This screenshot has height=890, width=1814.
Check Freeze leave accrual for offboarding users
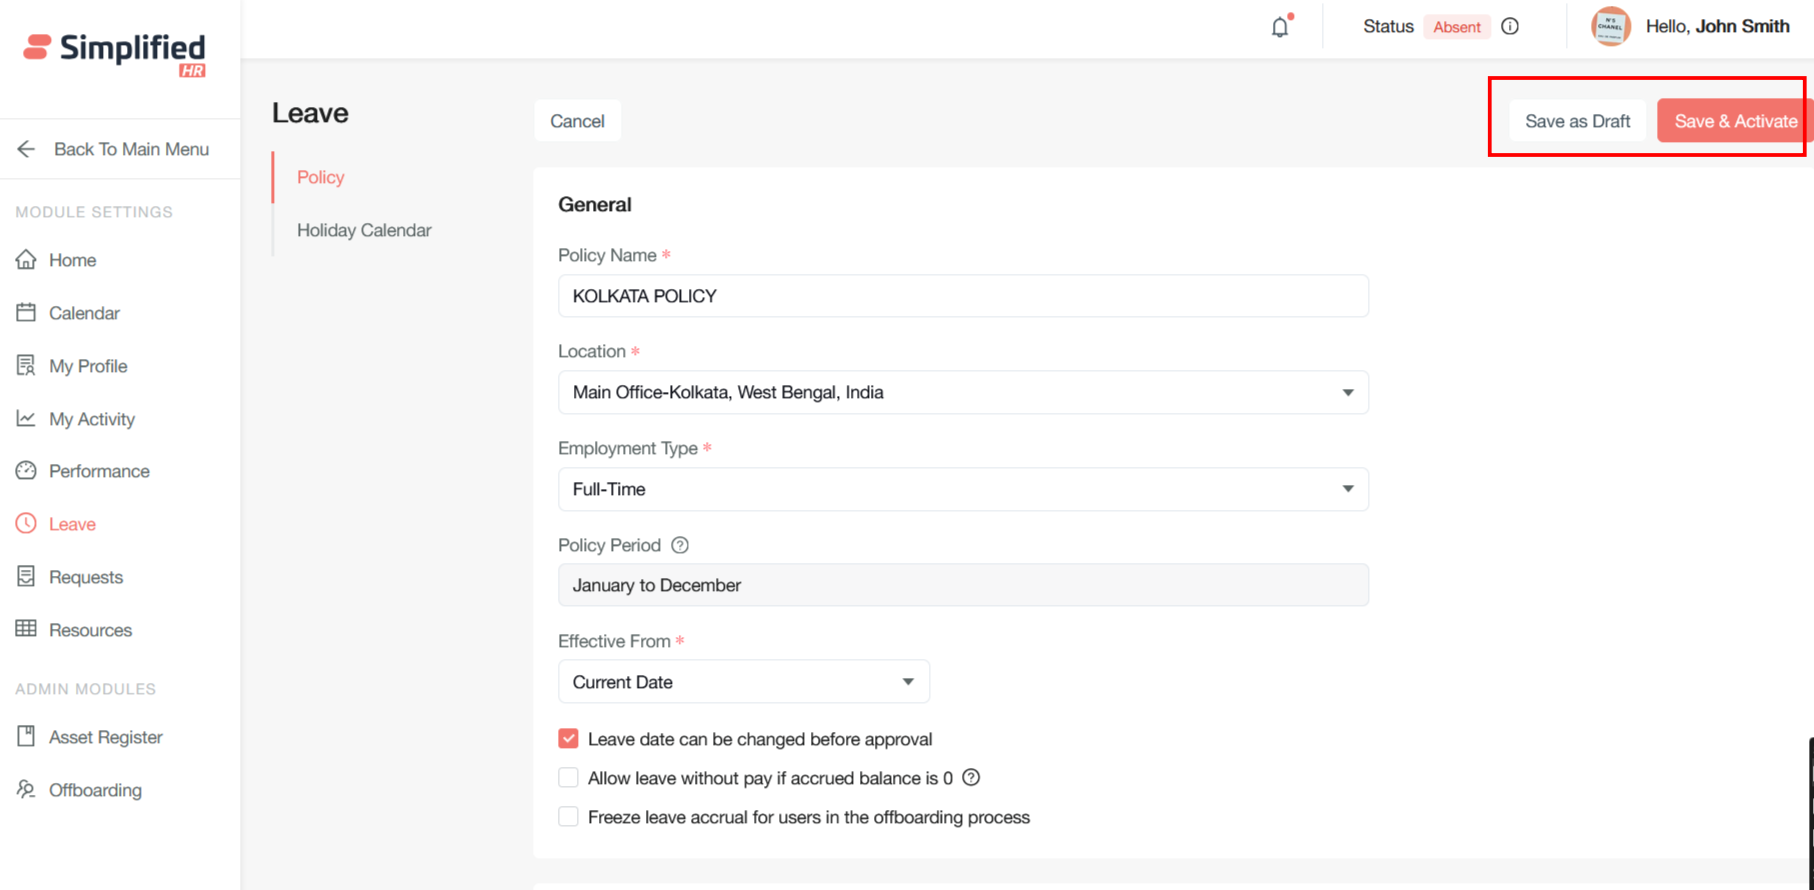point(568,817)
